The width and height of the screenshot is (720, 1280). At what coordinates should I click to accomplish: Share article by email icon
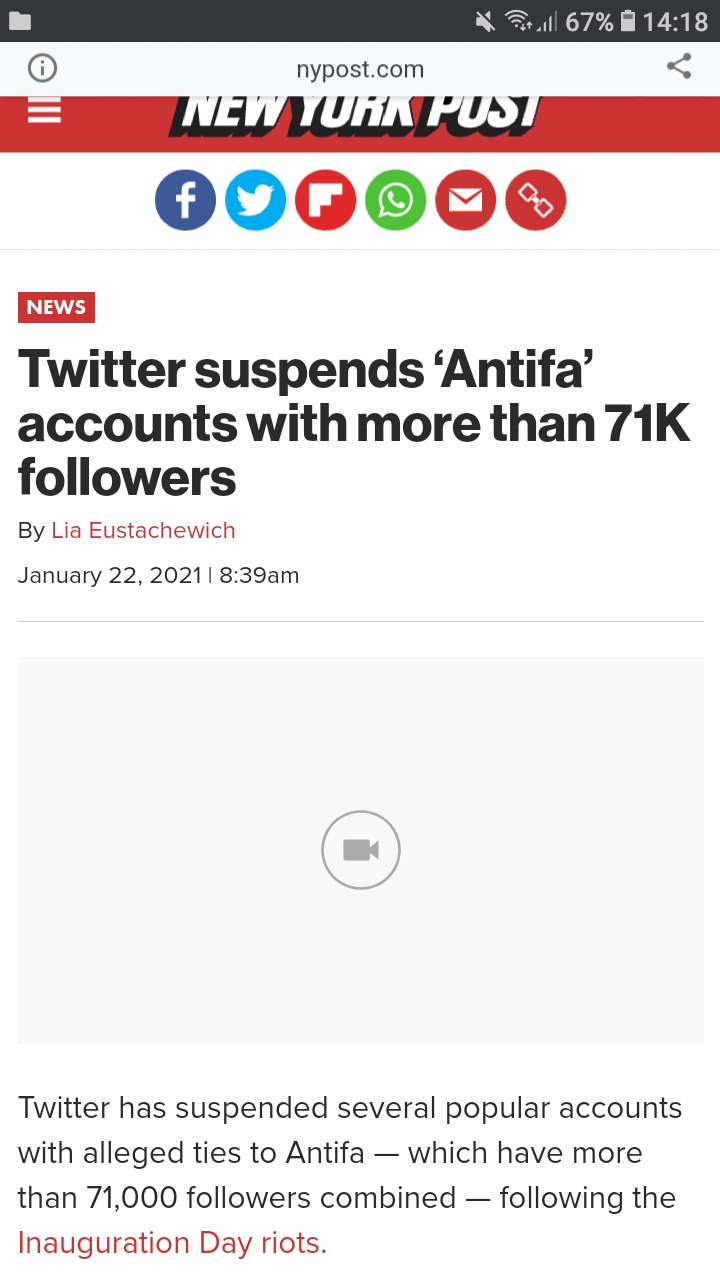click(x=466, y=201)
